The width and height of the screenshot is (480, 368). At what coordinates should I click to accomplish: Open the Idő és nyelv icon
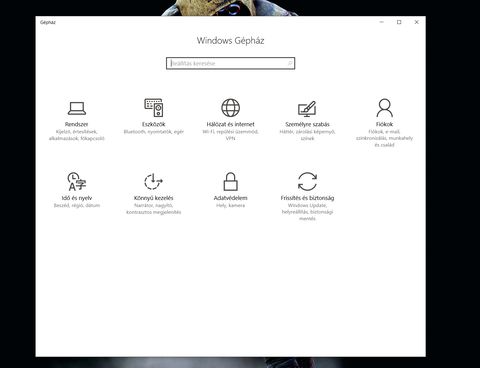tap(77, 181)
